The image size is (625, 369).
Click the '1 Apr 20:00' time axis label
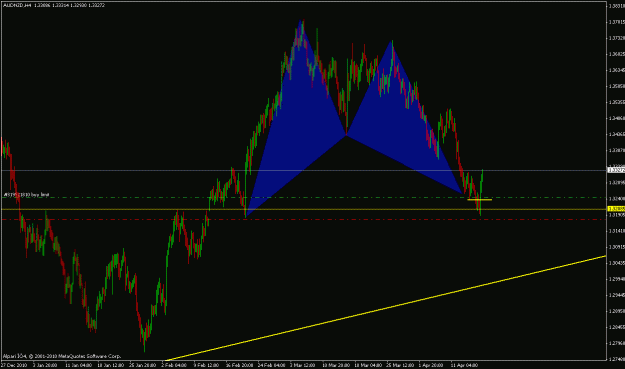click(431, 365)
